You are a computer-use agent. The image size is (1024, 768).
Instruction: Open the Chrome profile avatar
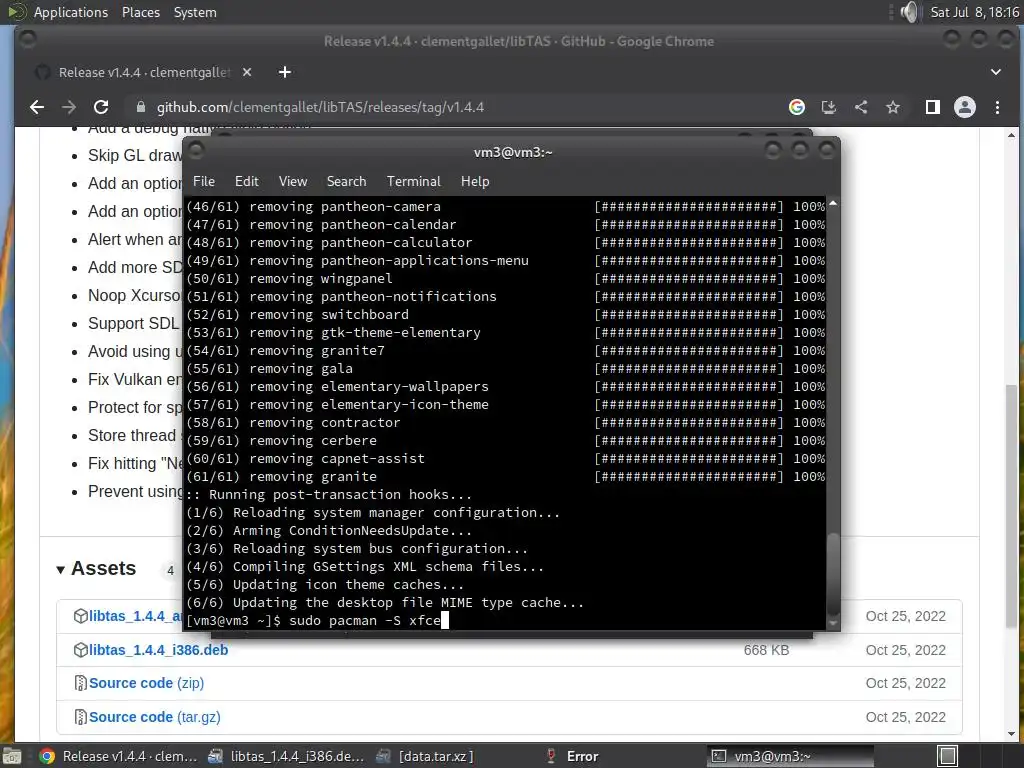pos(965,107)
